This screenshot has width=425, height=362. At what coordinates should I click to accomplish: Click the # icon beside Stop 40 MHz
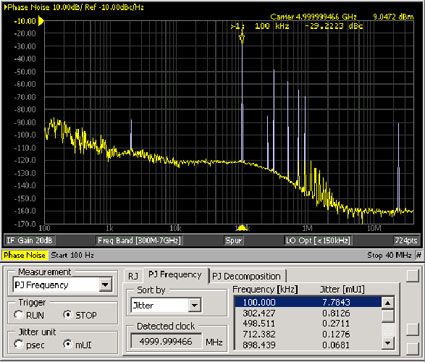coord(419,255)
